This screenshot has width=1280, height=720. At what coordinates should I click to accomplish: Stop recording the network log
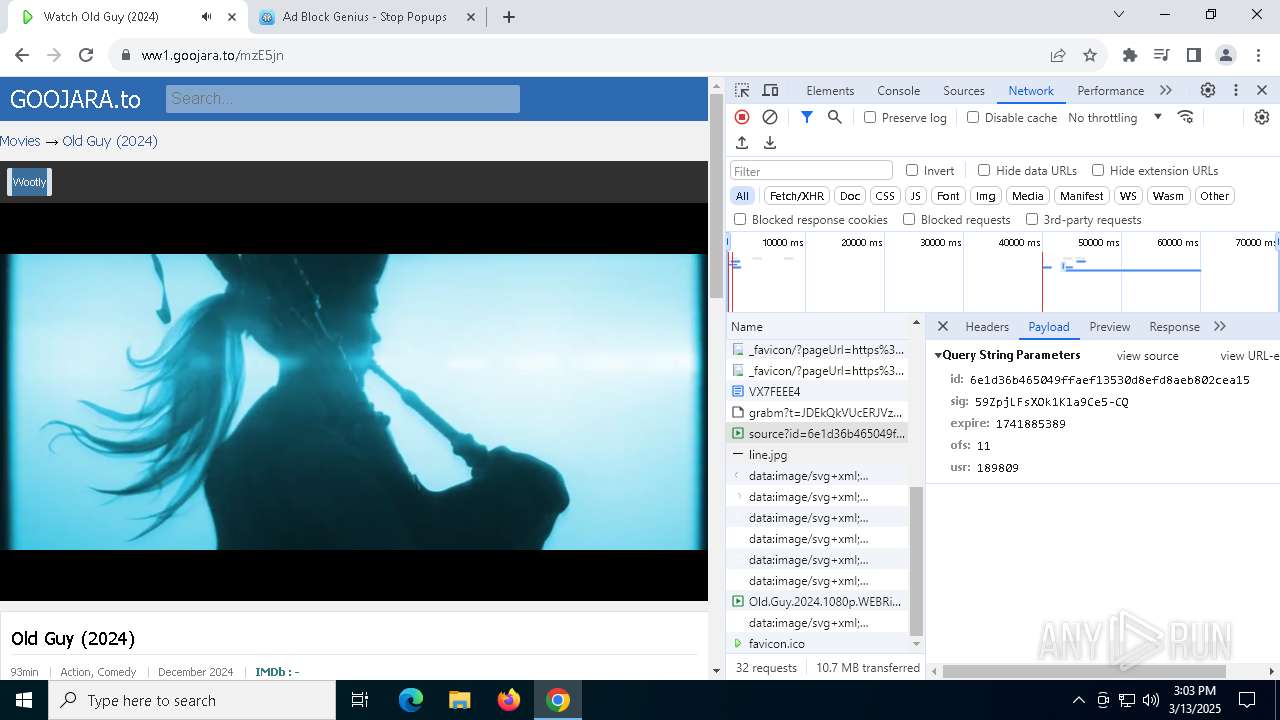tap(742, 117)
